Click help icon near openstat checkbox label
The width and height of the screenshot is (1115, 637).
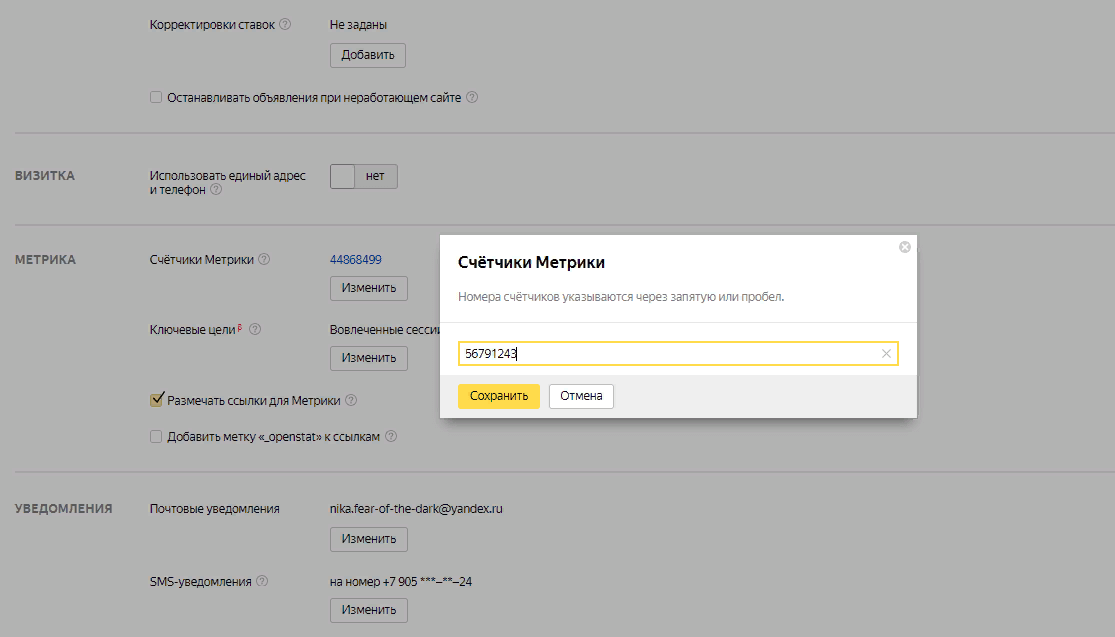point(391,436)
